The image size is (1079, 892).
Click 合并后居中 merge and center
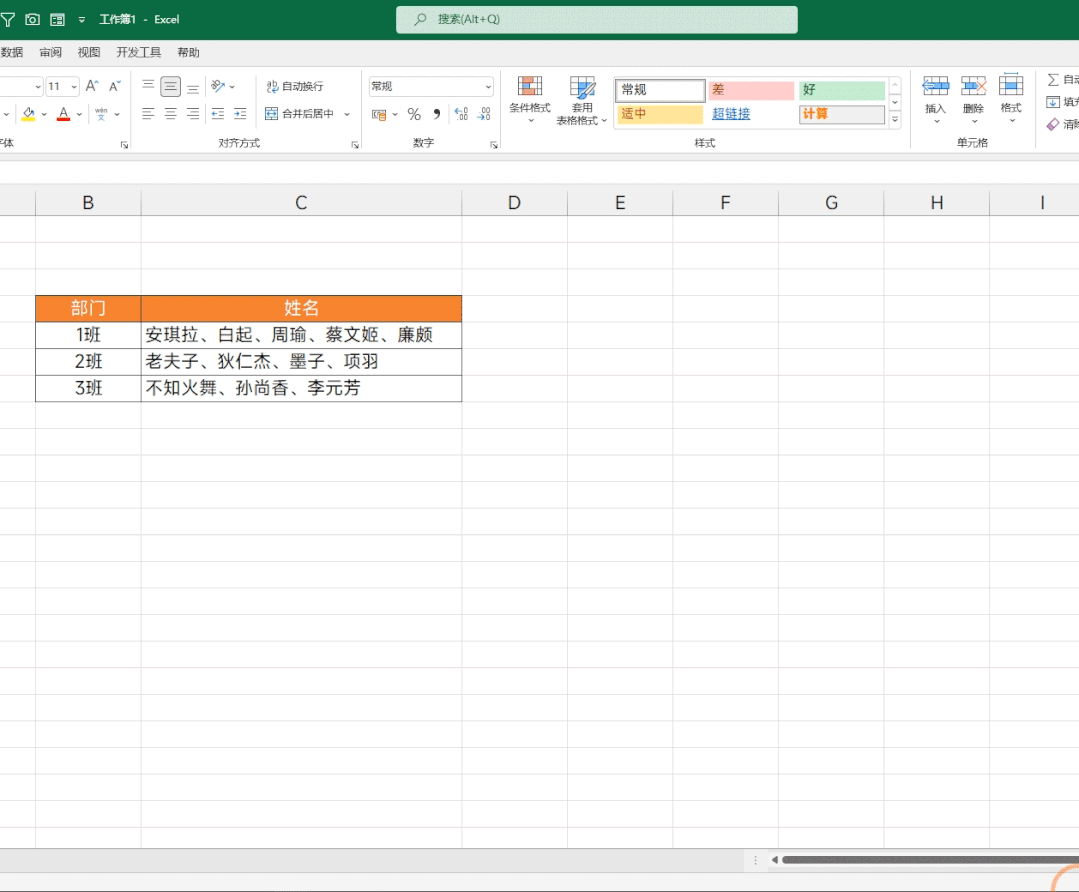click(x=299, y=114)
